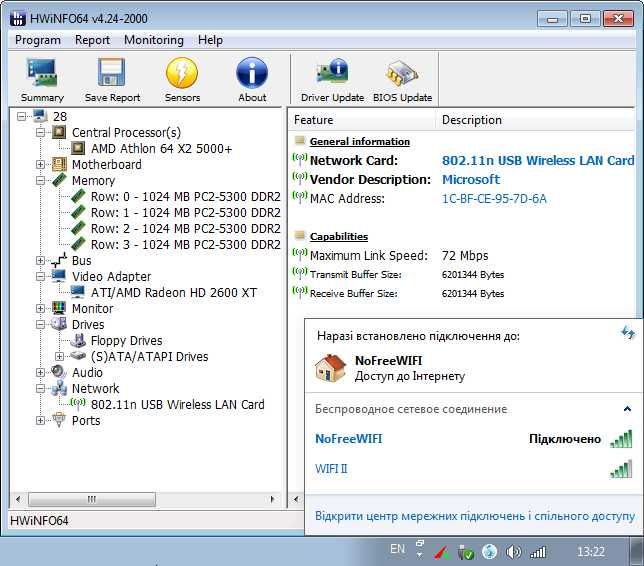Click the EN language indicator
Screen dimensions: 644x566
pyautogui.click(x=397, y=549)
